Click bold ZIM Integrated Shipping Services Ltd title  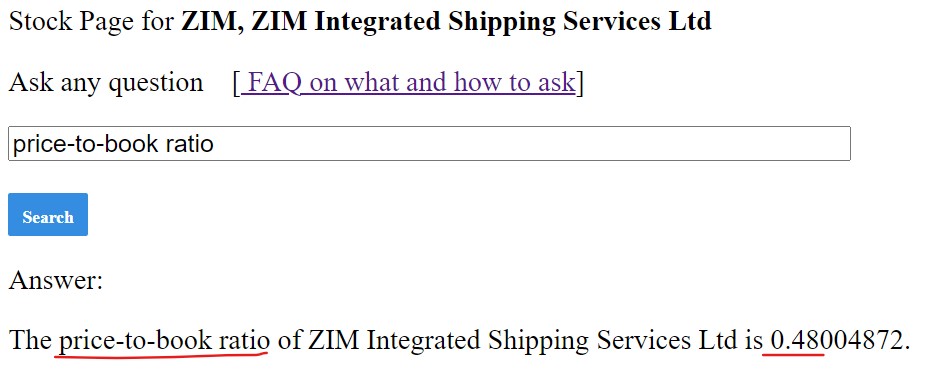[481, 21]
